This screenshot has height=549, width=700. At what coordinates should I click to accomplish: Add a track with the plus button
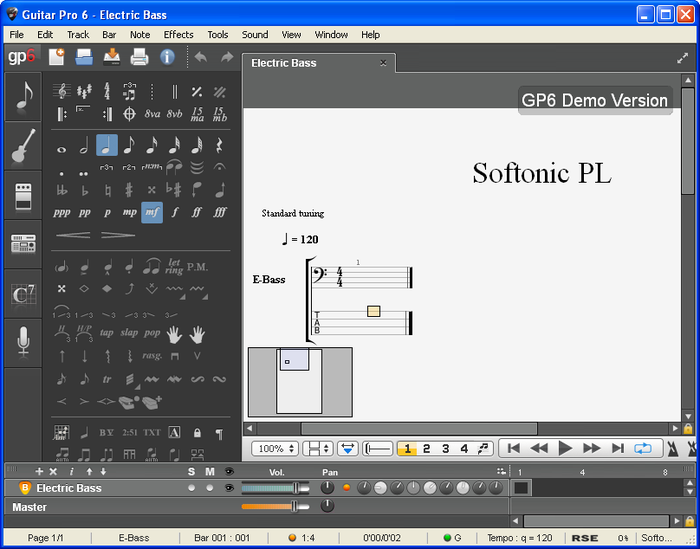39,471
